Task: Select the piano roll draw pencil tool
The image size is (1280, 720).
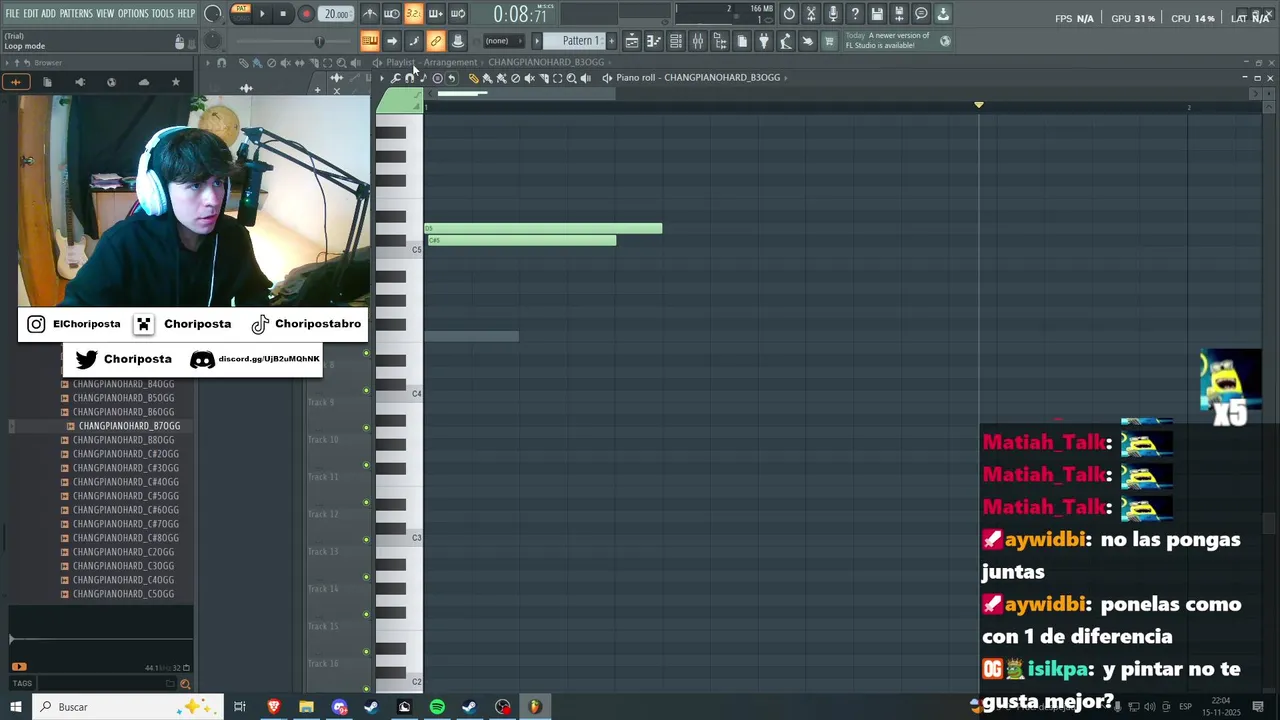Action: click(x=474, y=78)
